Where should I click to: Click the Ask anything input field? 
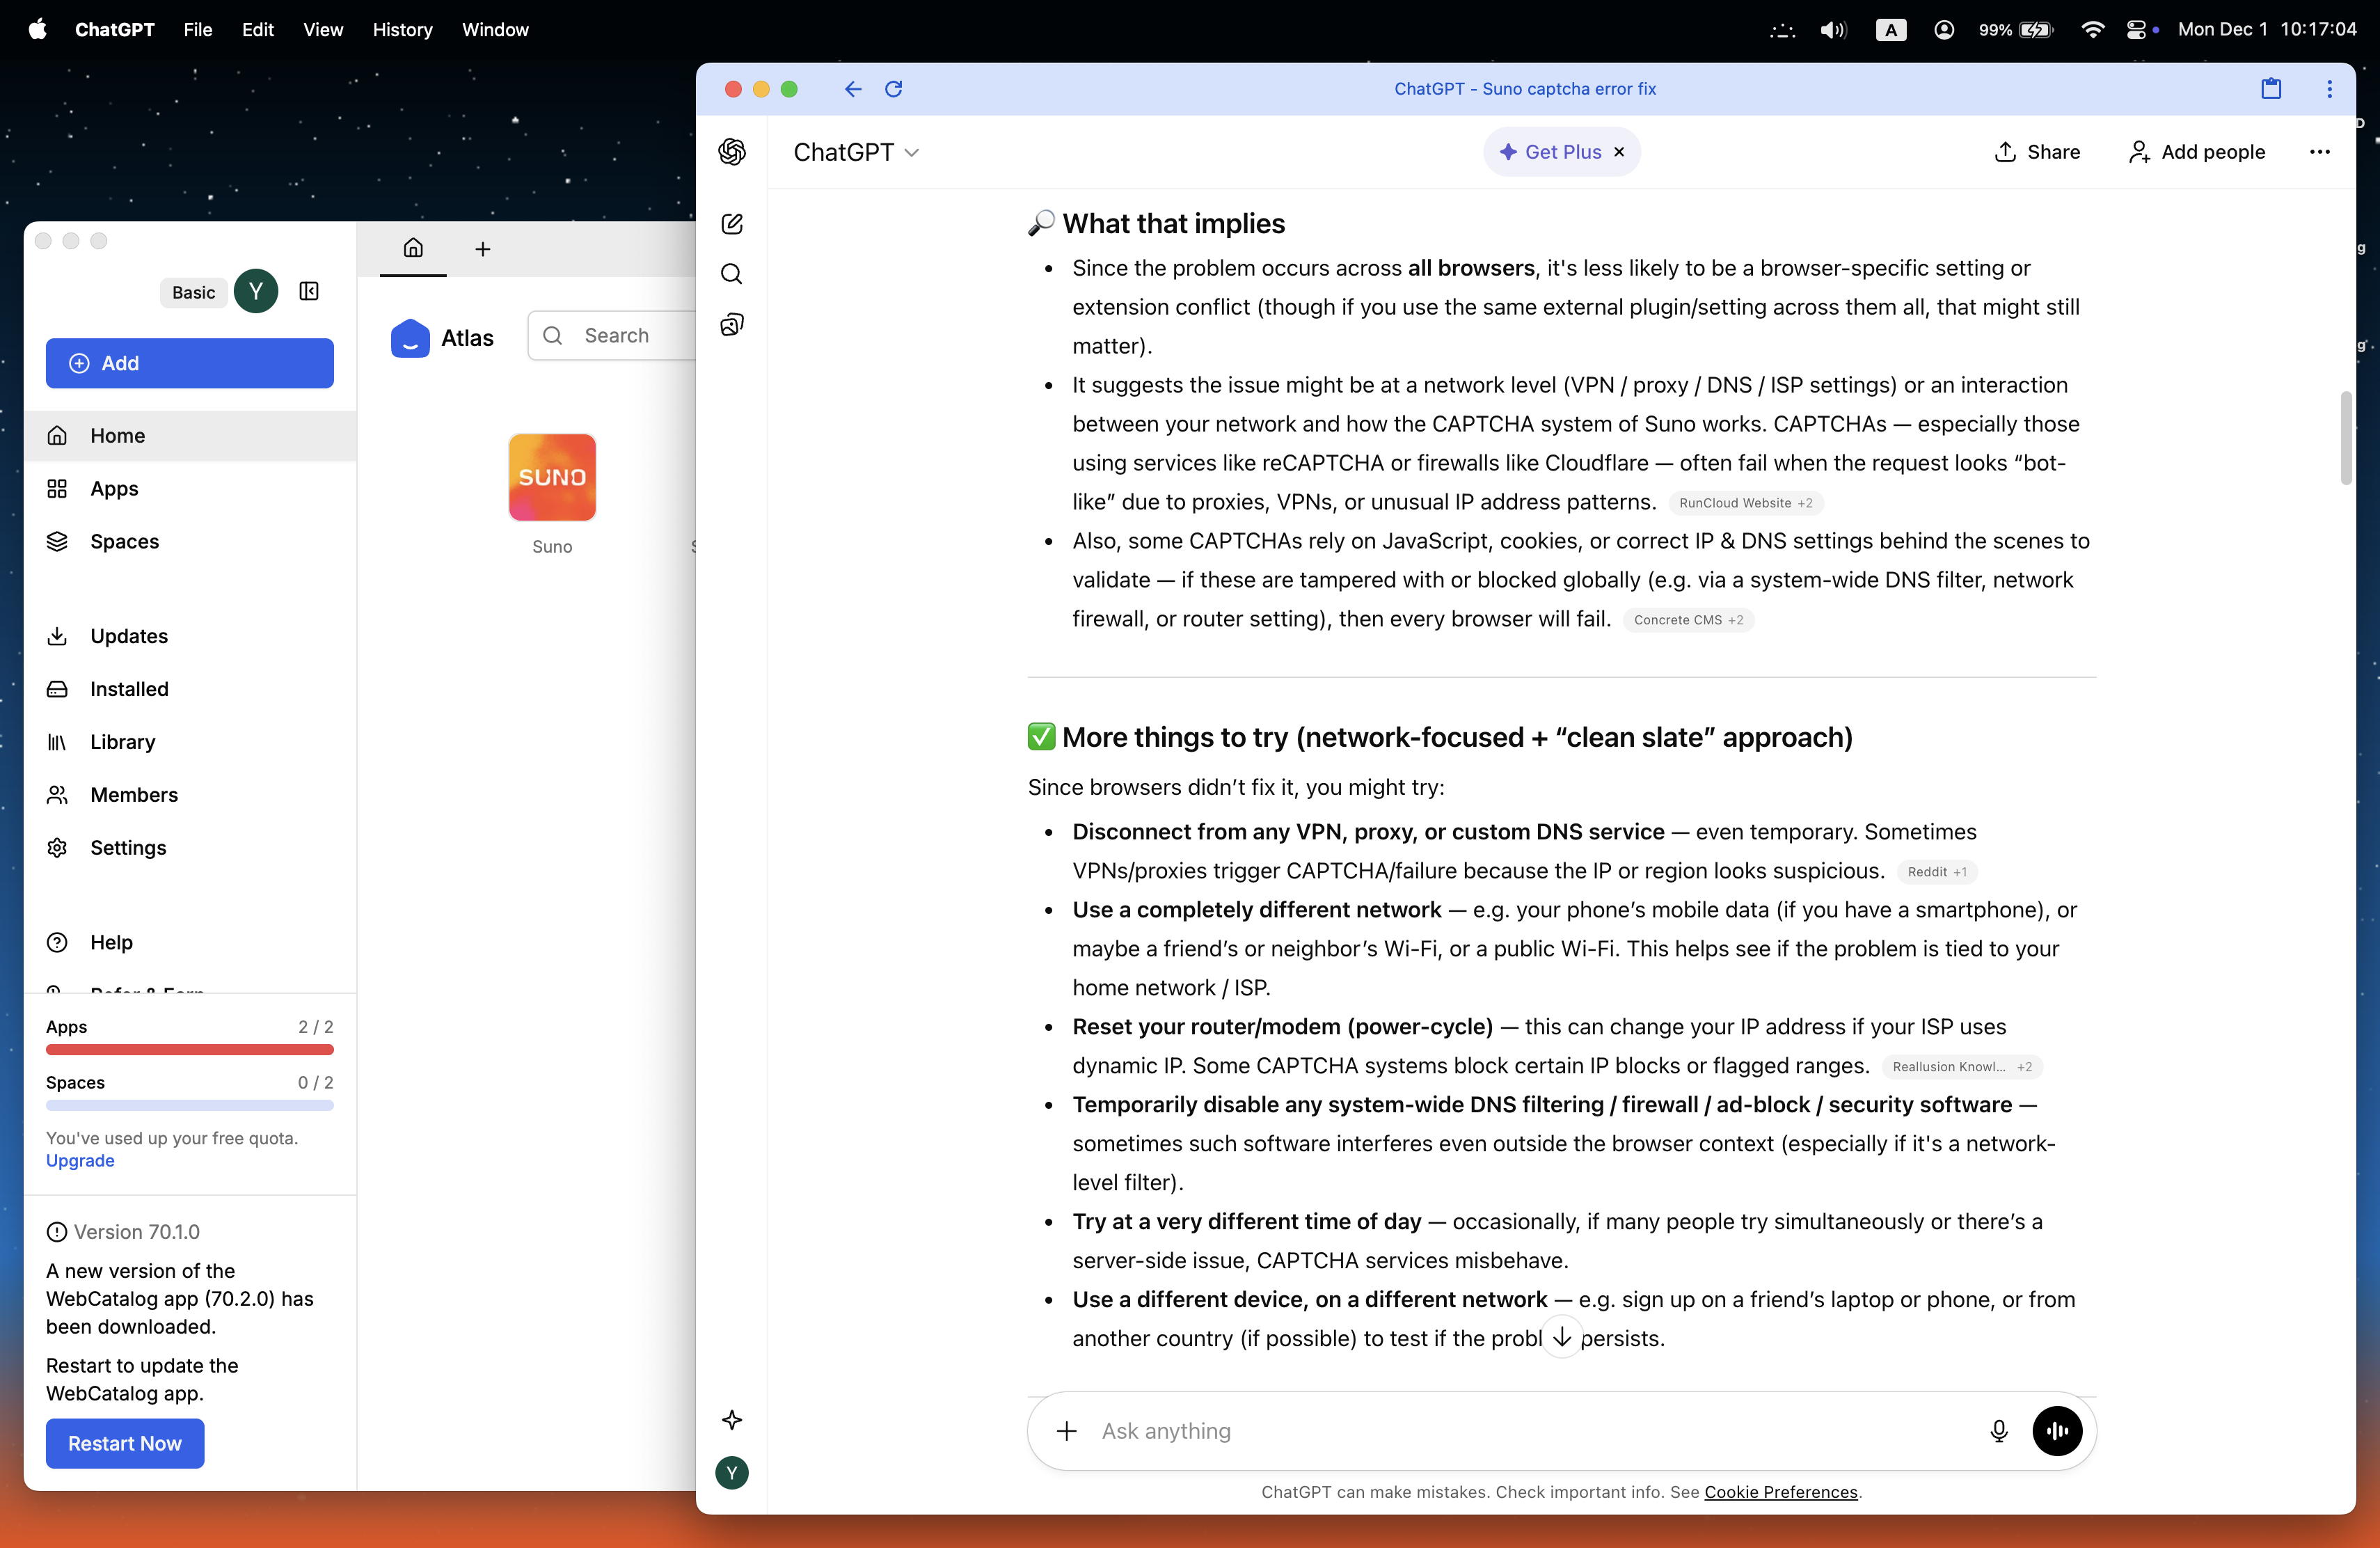coord(1530,1431)
